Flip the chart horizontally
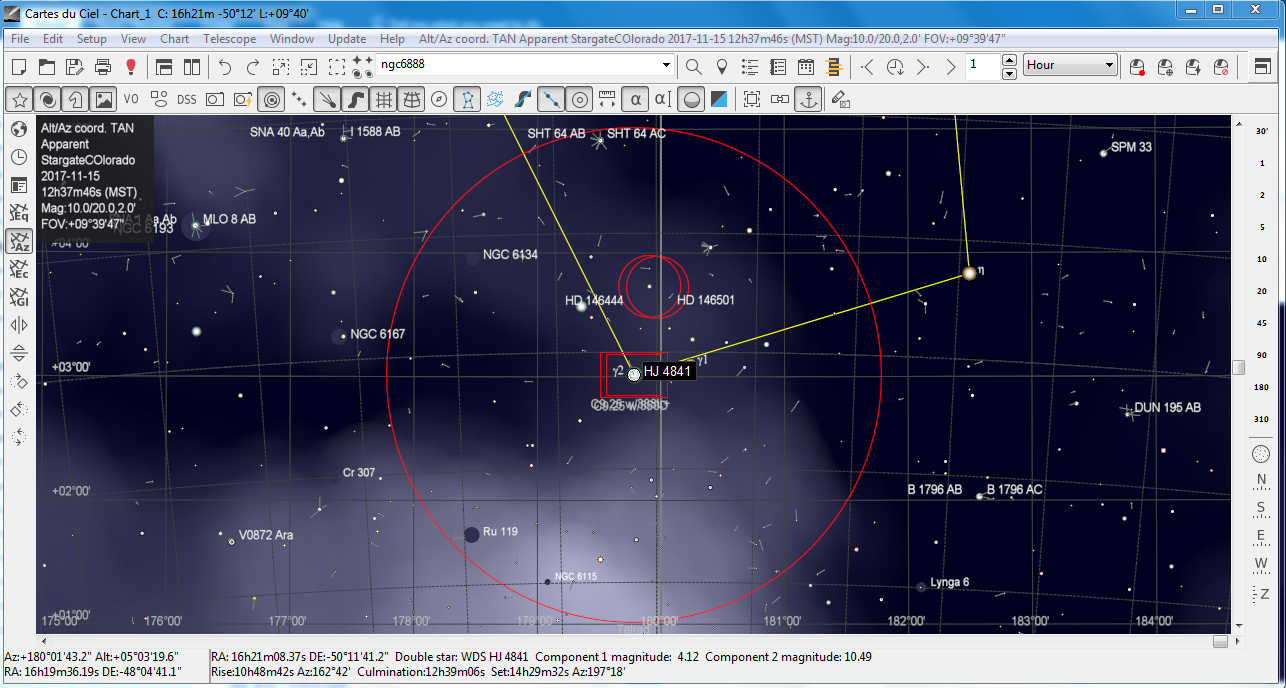The image size is (1286, 688). pos(19,325)
